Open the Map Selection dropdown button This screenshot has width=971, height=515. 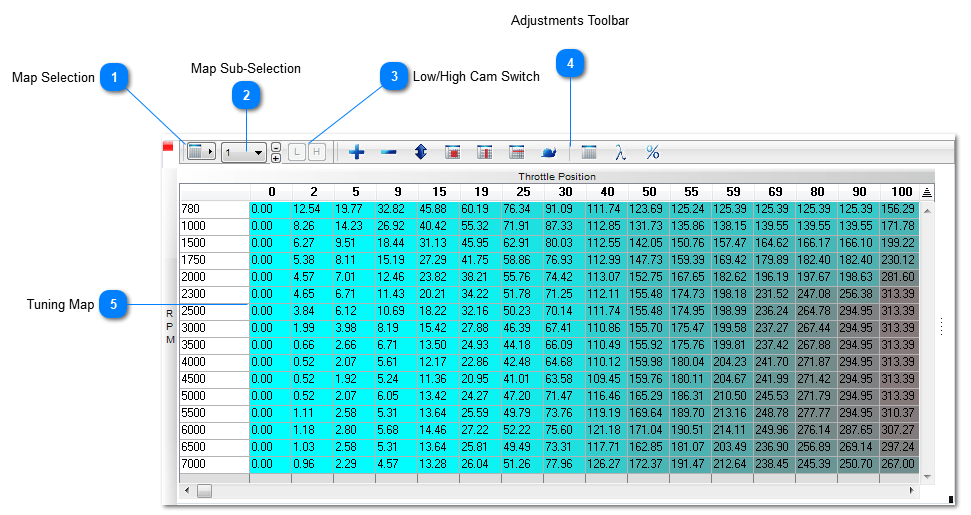pos(201,152)
